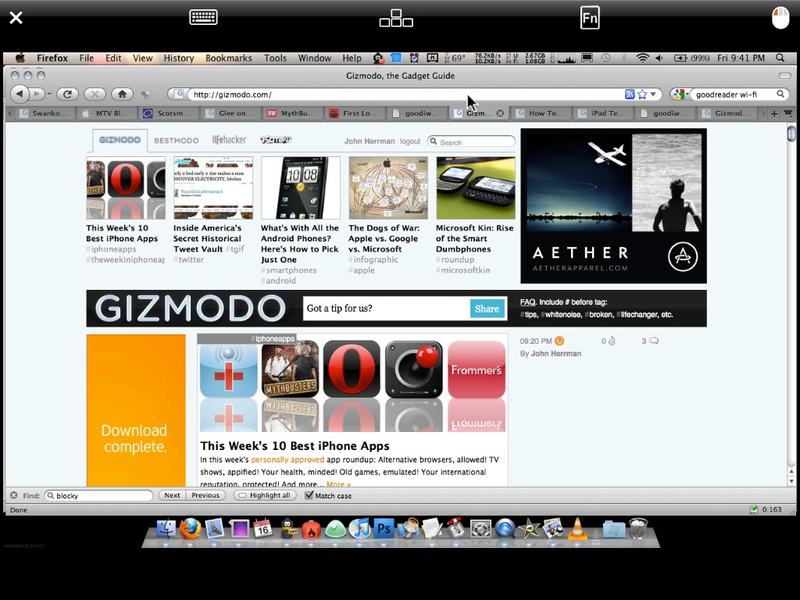
Task: Click the AETHER apparel advertisement
Action: 613,206
